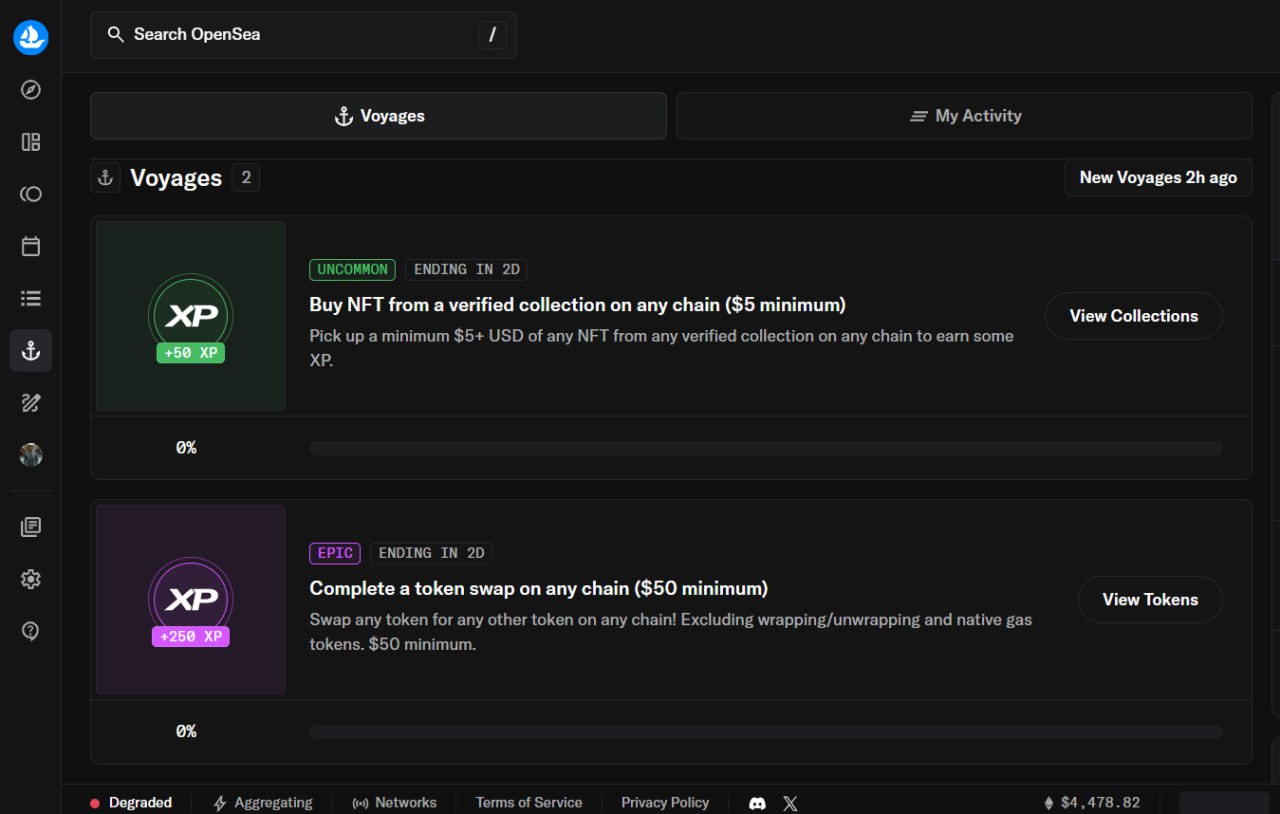Open the Privacy Policy link

tap(665, 803)
